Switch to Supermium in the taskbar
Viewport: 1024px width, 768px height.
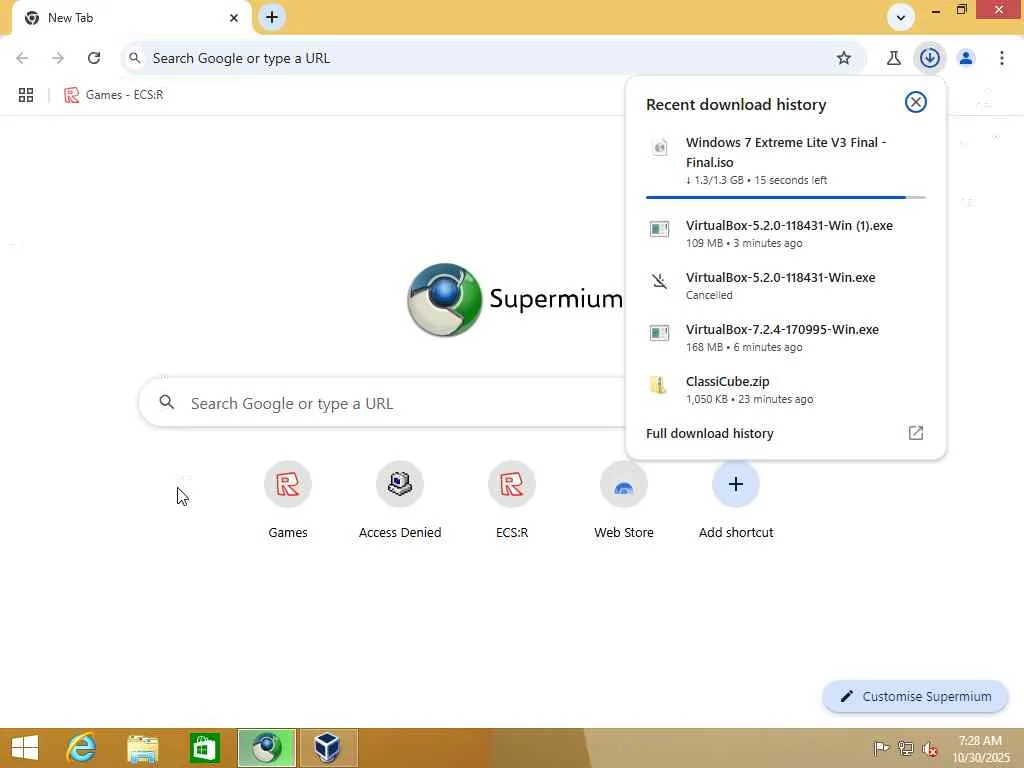tap(266, 748)
